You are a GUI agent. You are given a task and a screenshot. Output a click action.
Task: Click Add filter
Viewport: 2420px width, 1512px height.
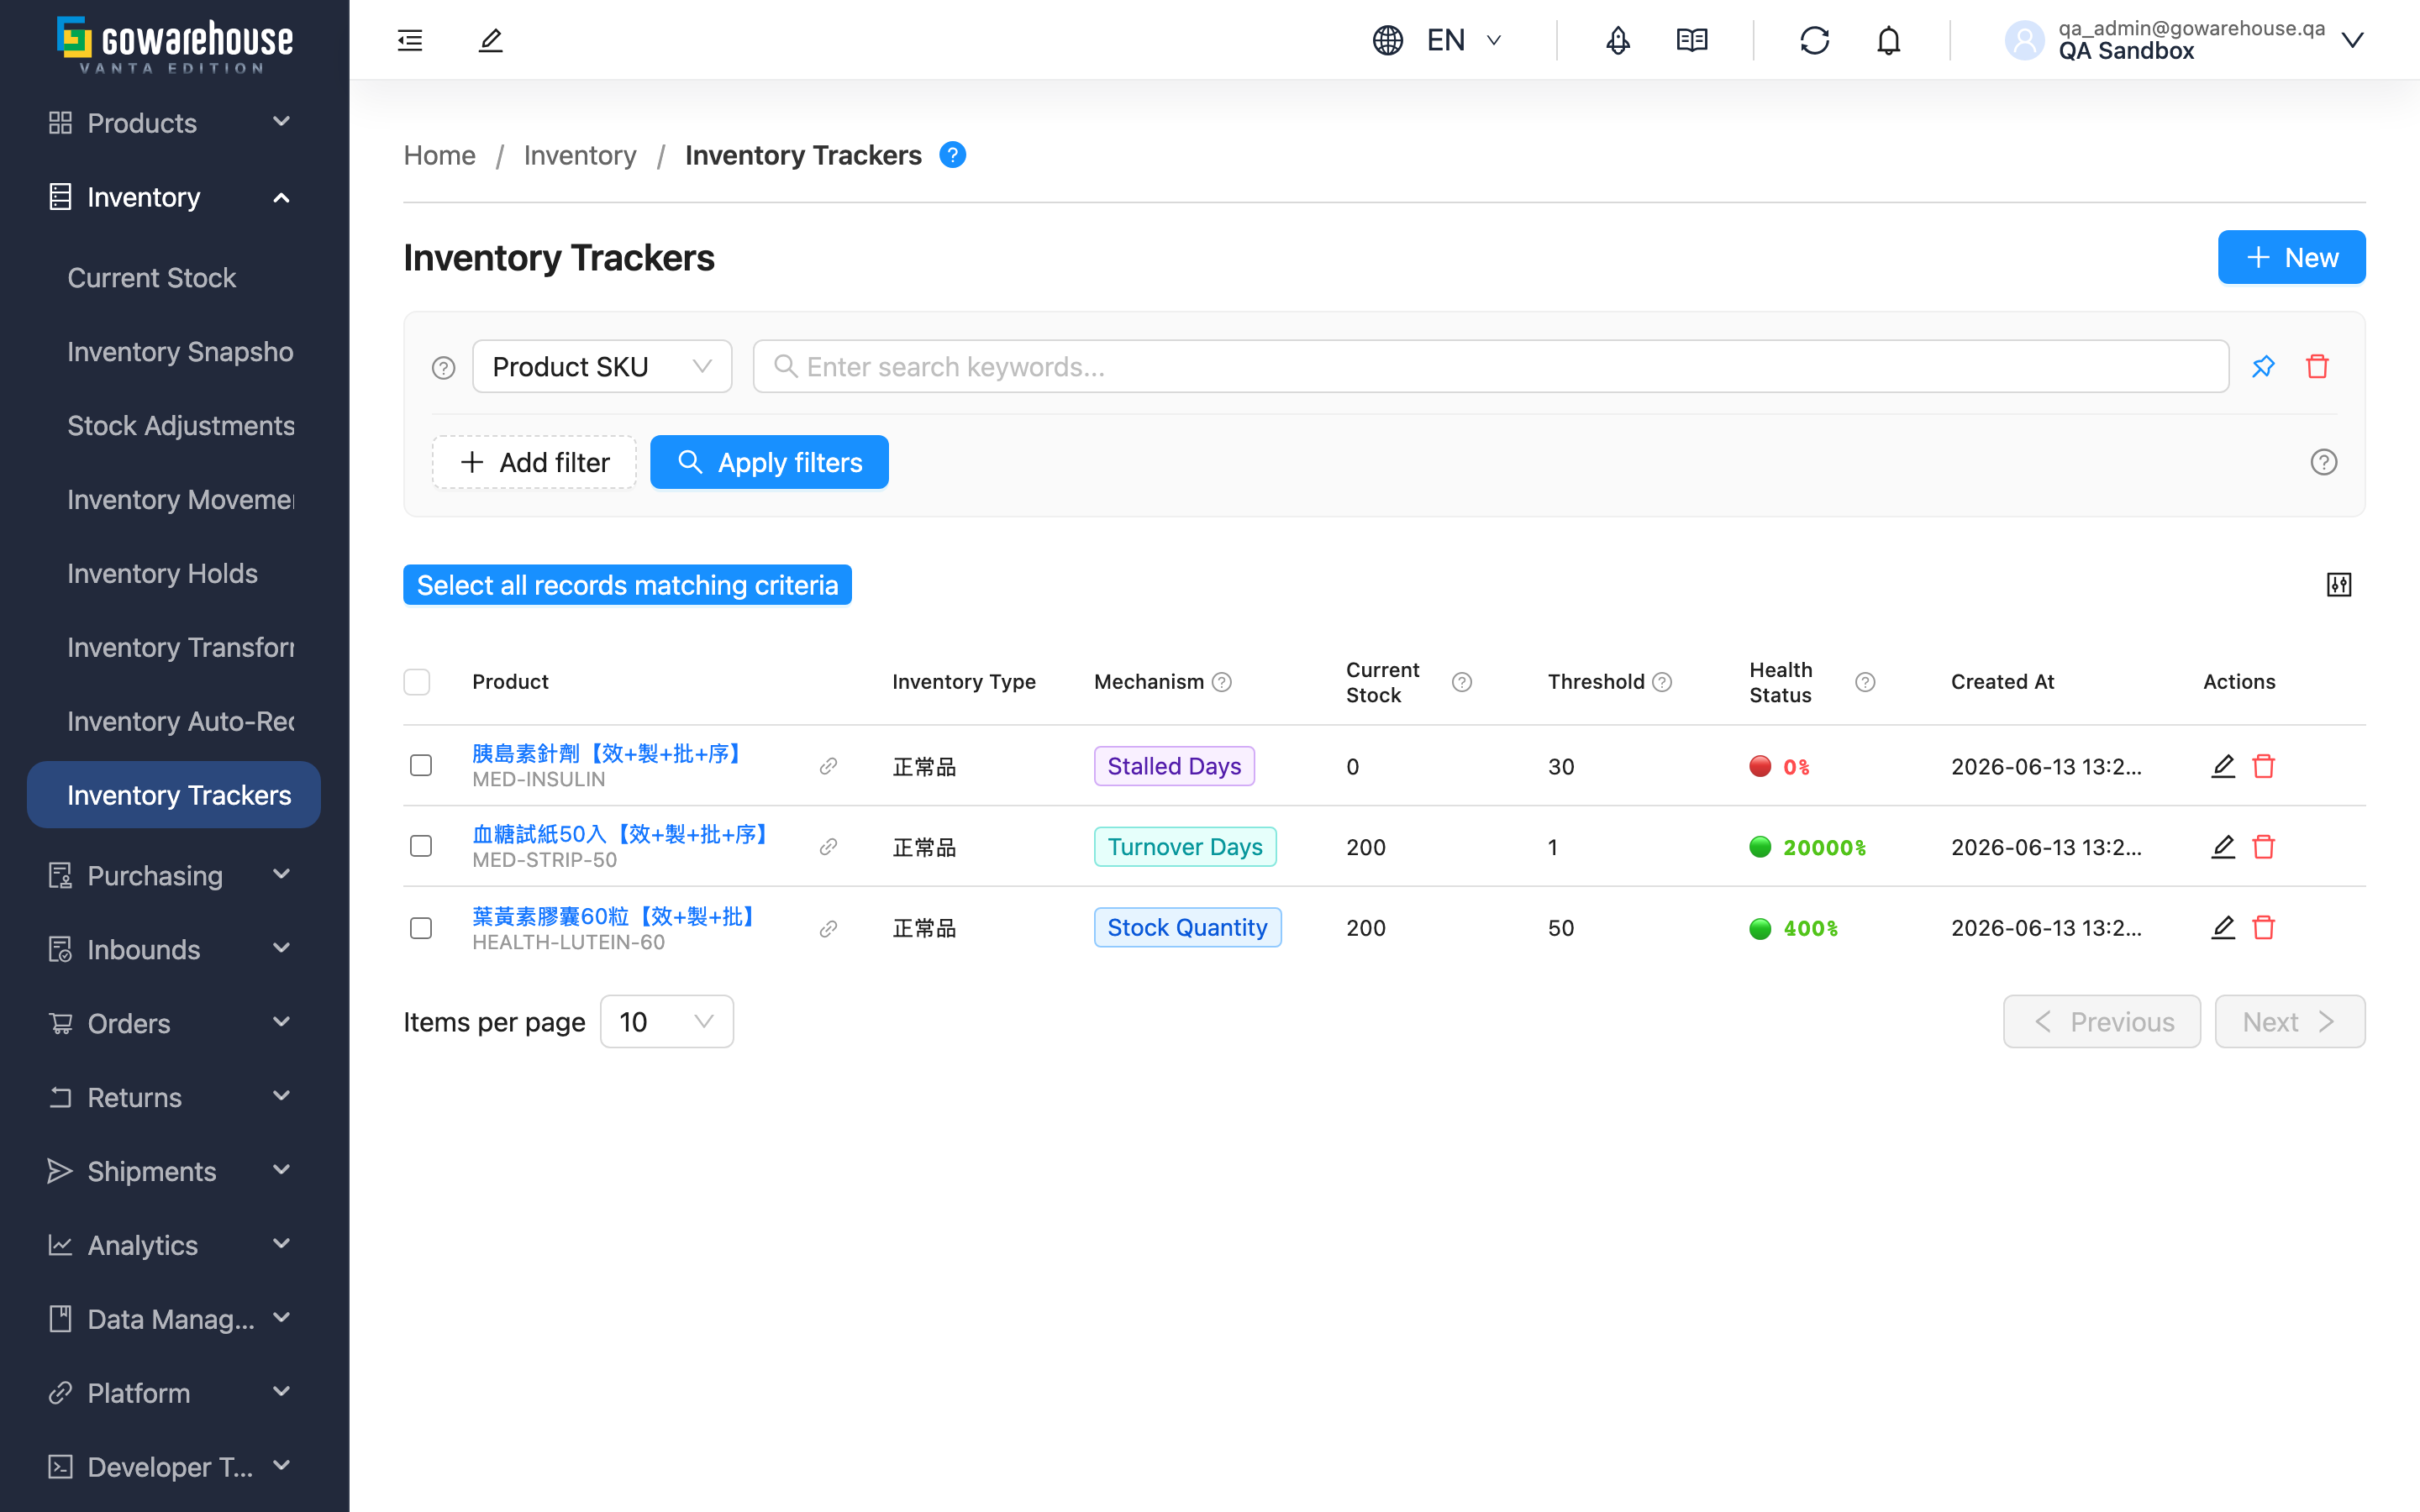click(534, 462)
